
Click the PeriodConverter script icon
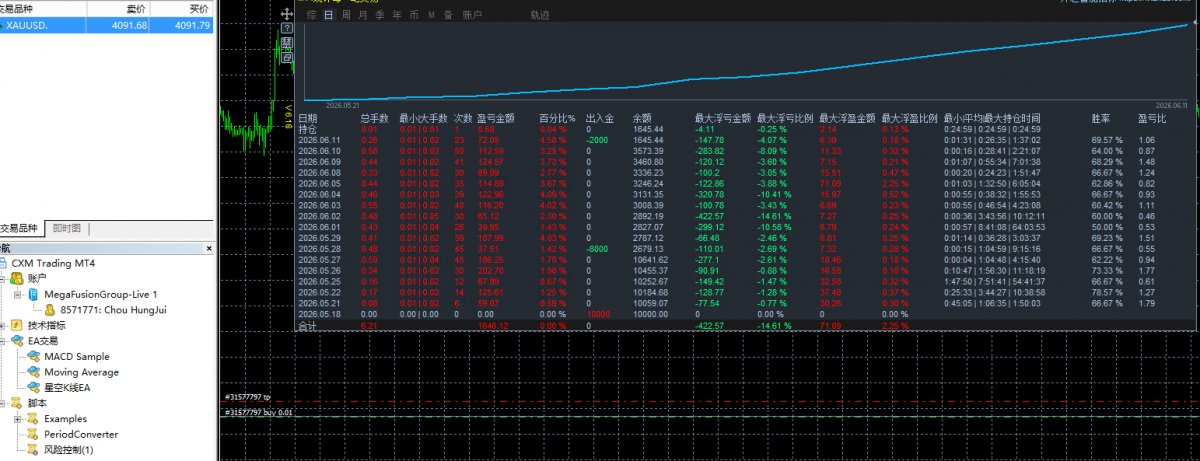tap(34, 434)
